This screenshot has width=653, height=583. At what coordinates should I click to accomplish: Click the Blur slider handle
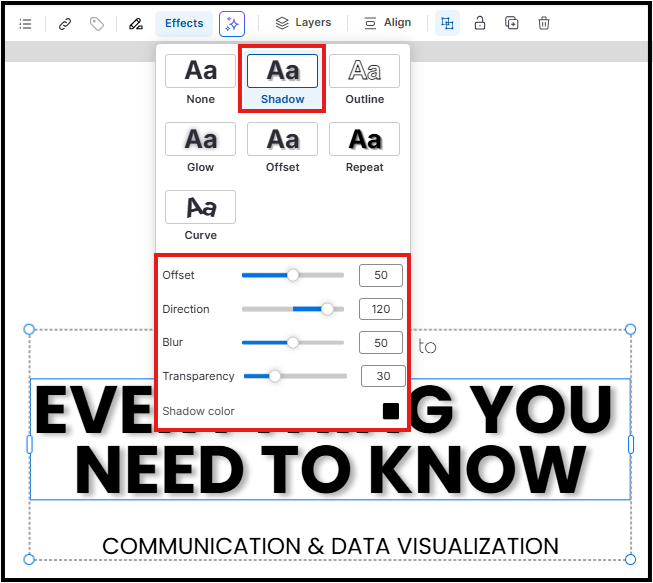(x=293, y=342)
